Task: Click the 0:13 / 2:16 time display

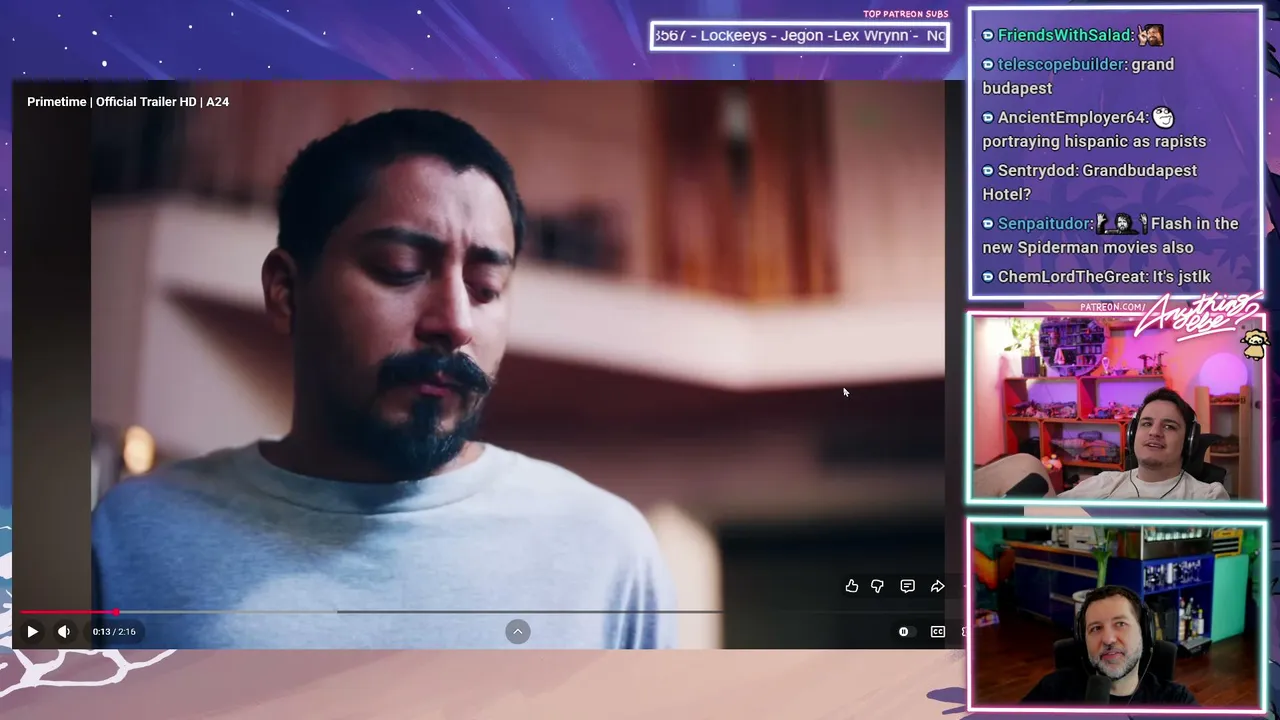Action: (114, 631)
